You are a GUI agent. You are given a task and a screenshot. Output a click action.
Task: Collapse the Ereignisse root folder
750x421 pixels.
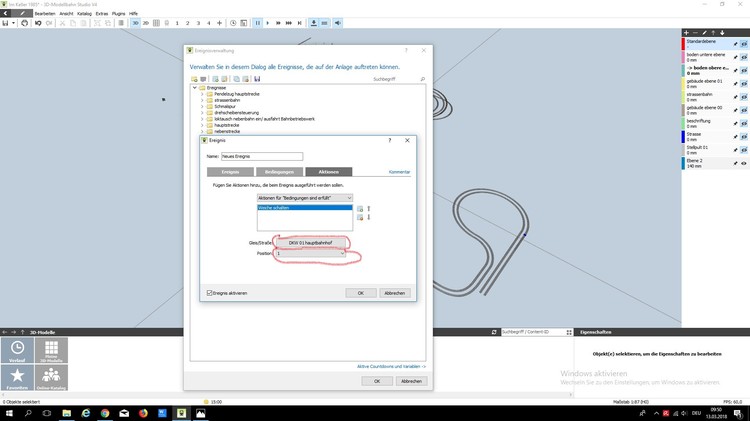195,88
